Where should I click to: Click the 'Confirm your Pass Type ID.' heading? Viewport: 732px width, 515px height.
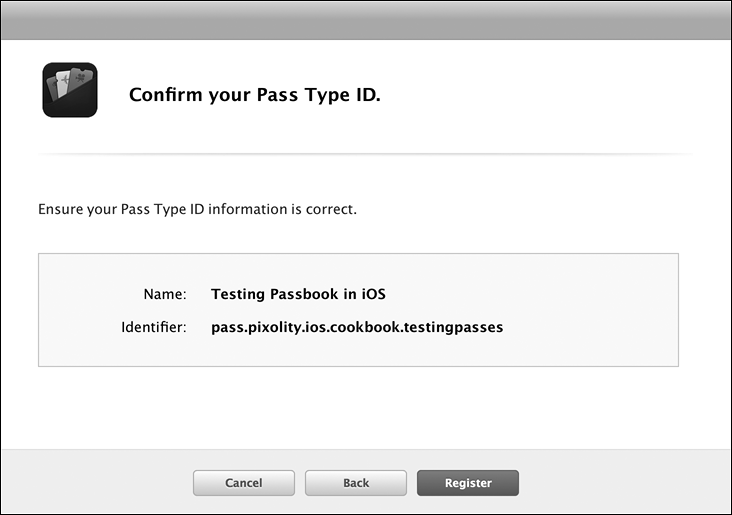(x=255, y=96)
